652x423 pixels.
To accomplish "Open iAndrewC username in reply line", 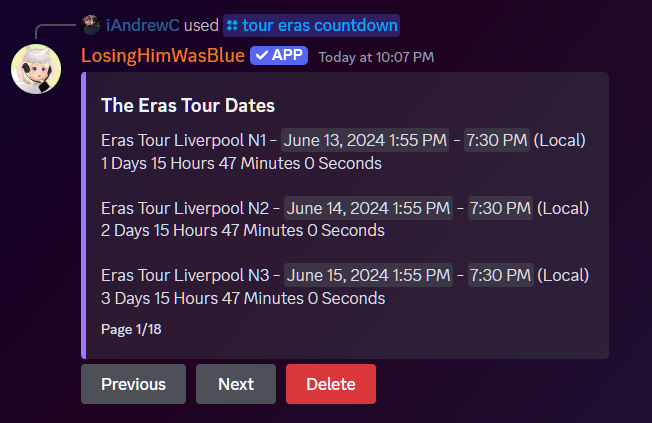I will coord(143,25).
